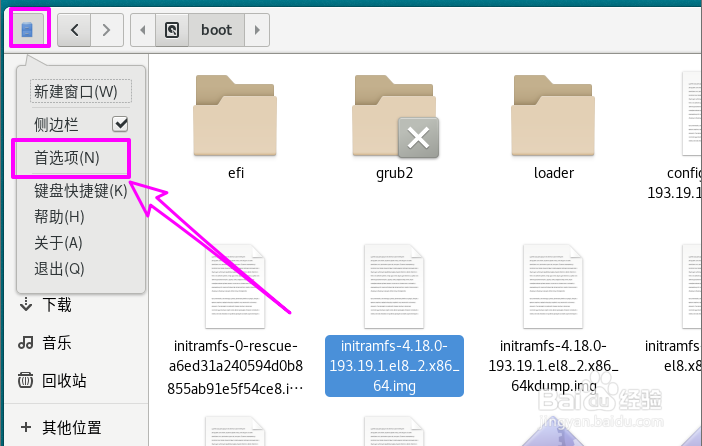Select the config file icon at right edge
This screenshot has height=446, width=702.
[x=692, y=114]
